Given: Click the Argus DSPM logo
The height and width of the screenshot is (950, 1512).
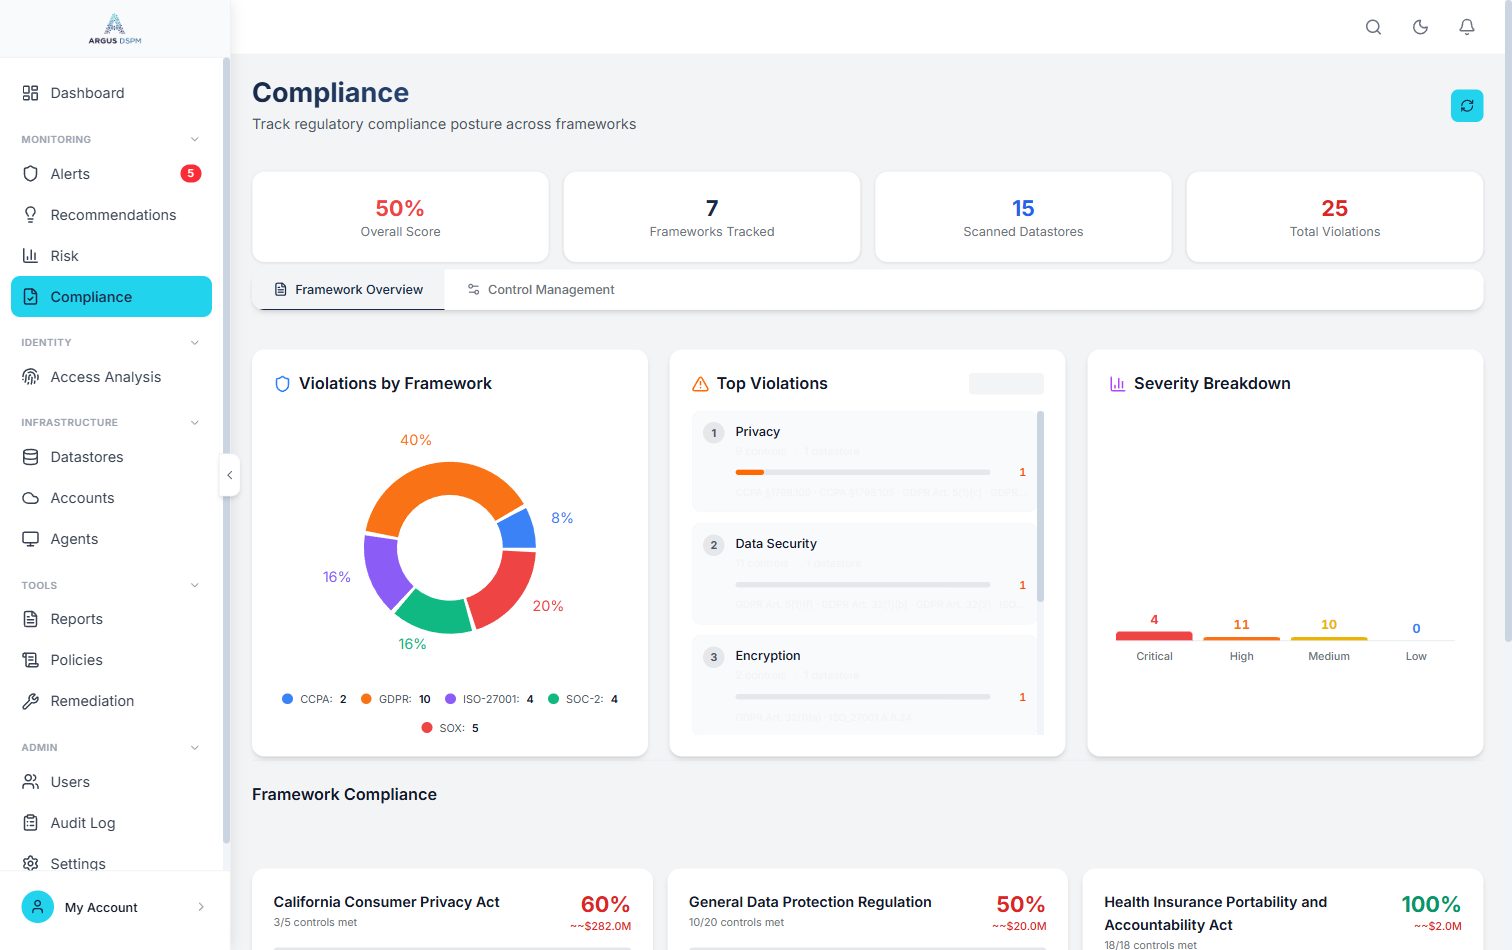Looking at the screenshot, I should pyautogui.click(x=115, y=29).
